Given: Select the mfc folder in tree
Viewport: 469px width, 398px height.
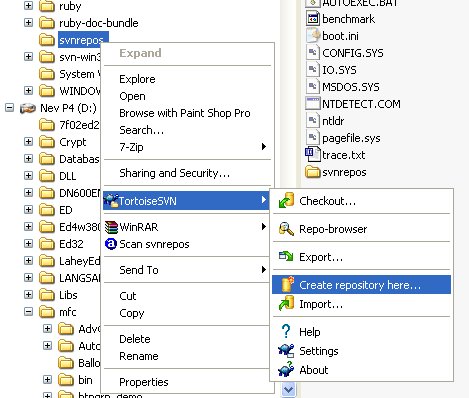Looking at the screenshot, I should (68, 312).
